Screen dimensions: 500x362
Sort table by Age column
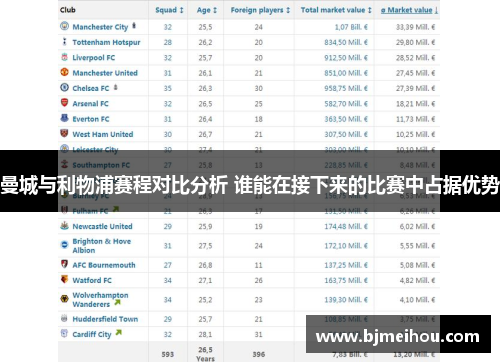click(207, 10)
